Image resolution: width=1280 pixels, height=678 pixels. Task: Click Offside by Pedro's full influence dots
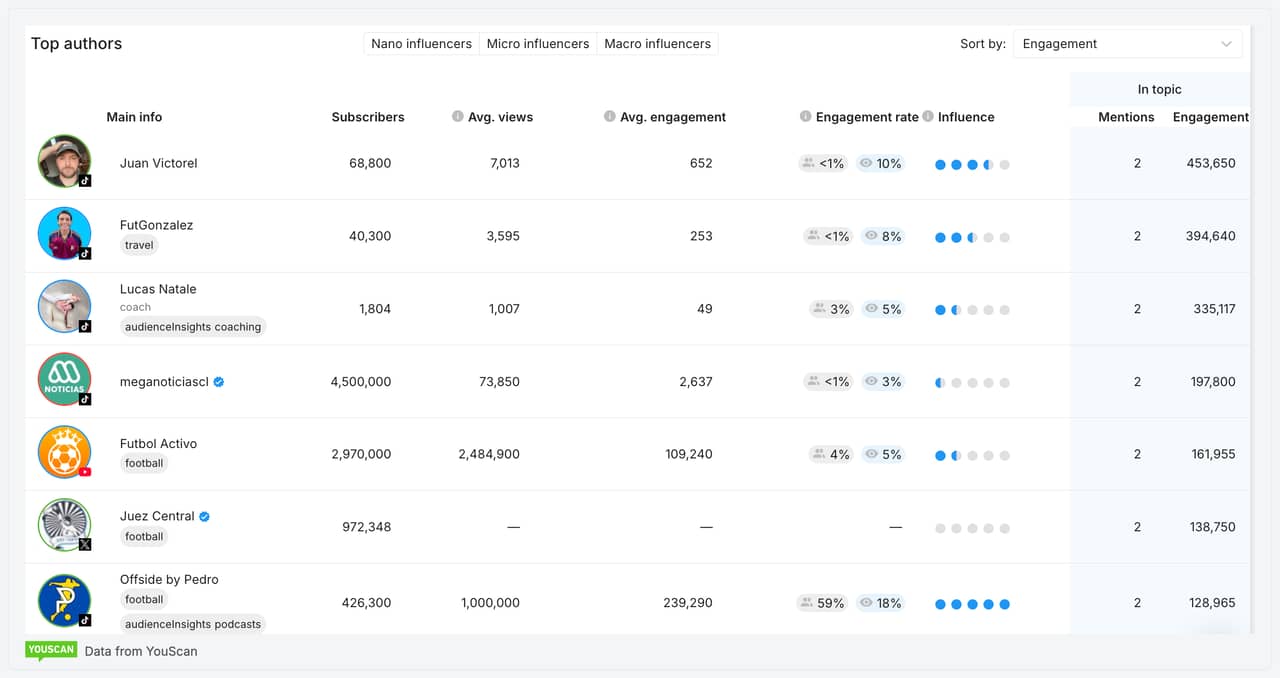click(x=972, y=604)
